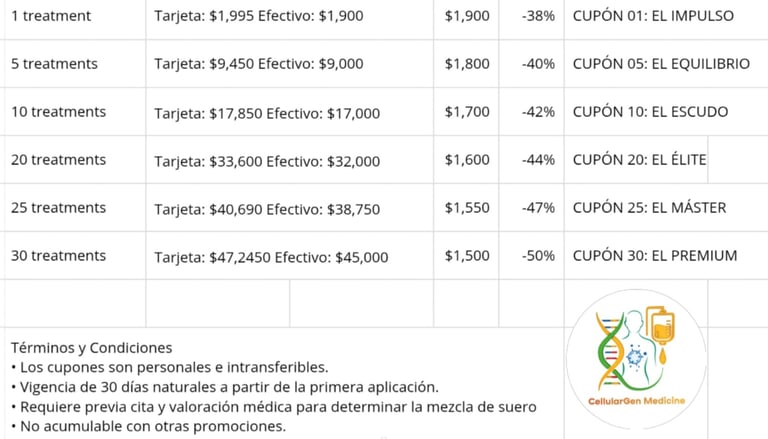Select the $1,550 unit price cell
768x439 pixels.
pos(467,208)
